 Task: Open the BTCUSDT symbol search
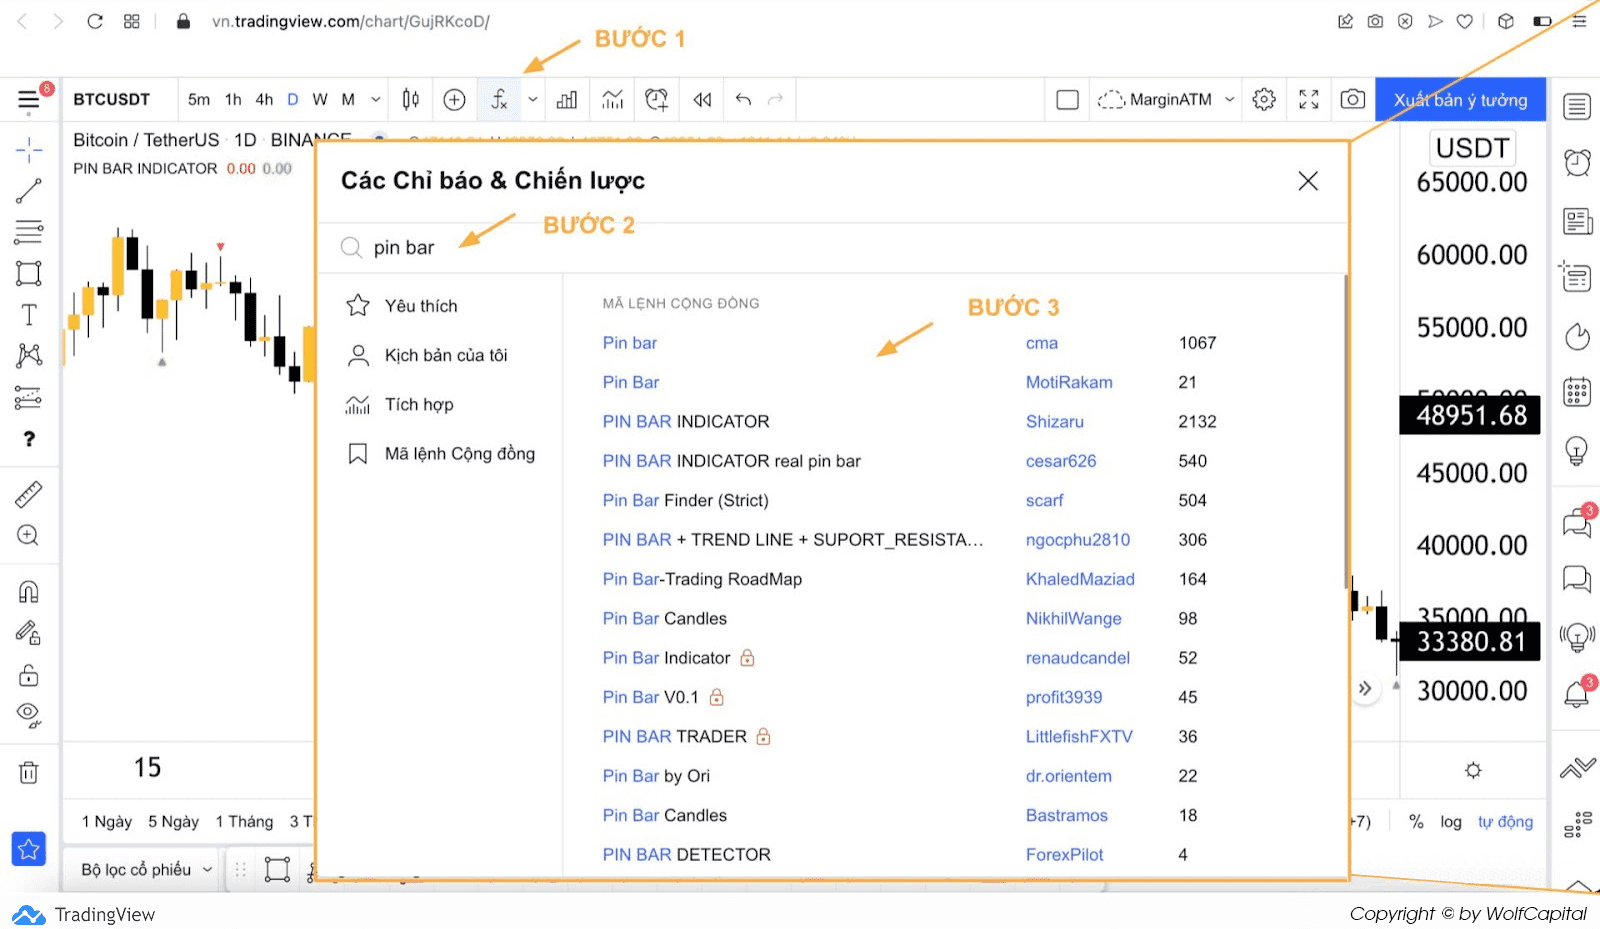coord(112,99)
